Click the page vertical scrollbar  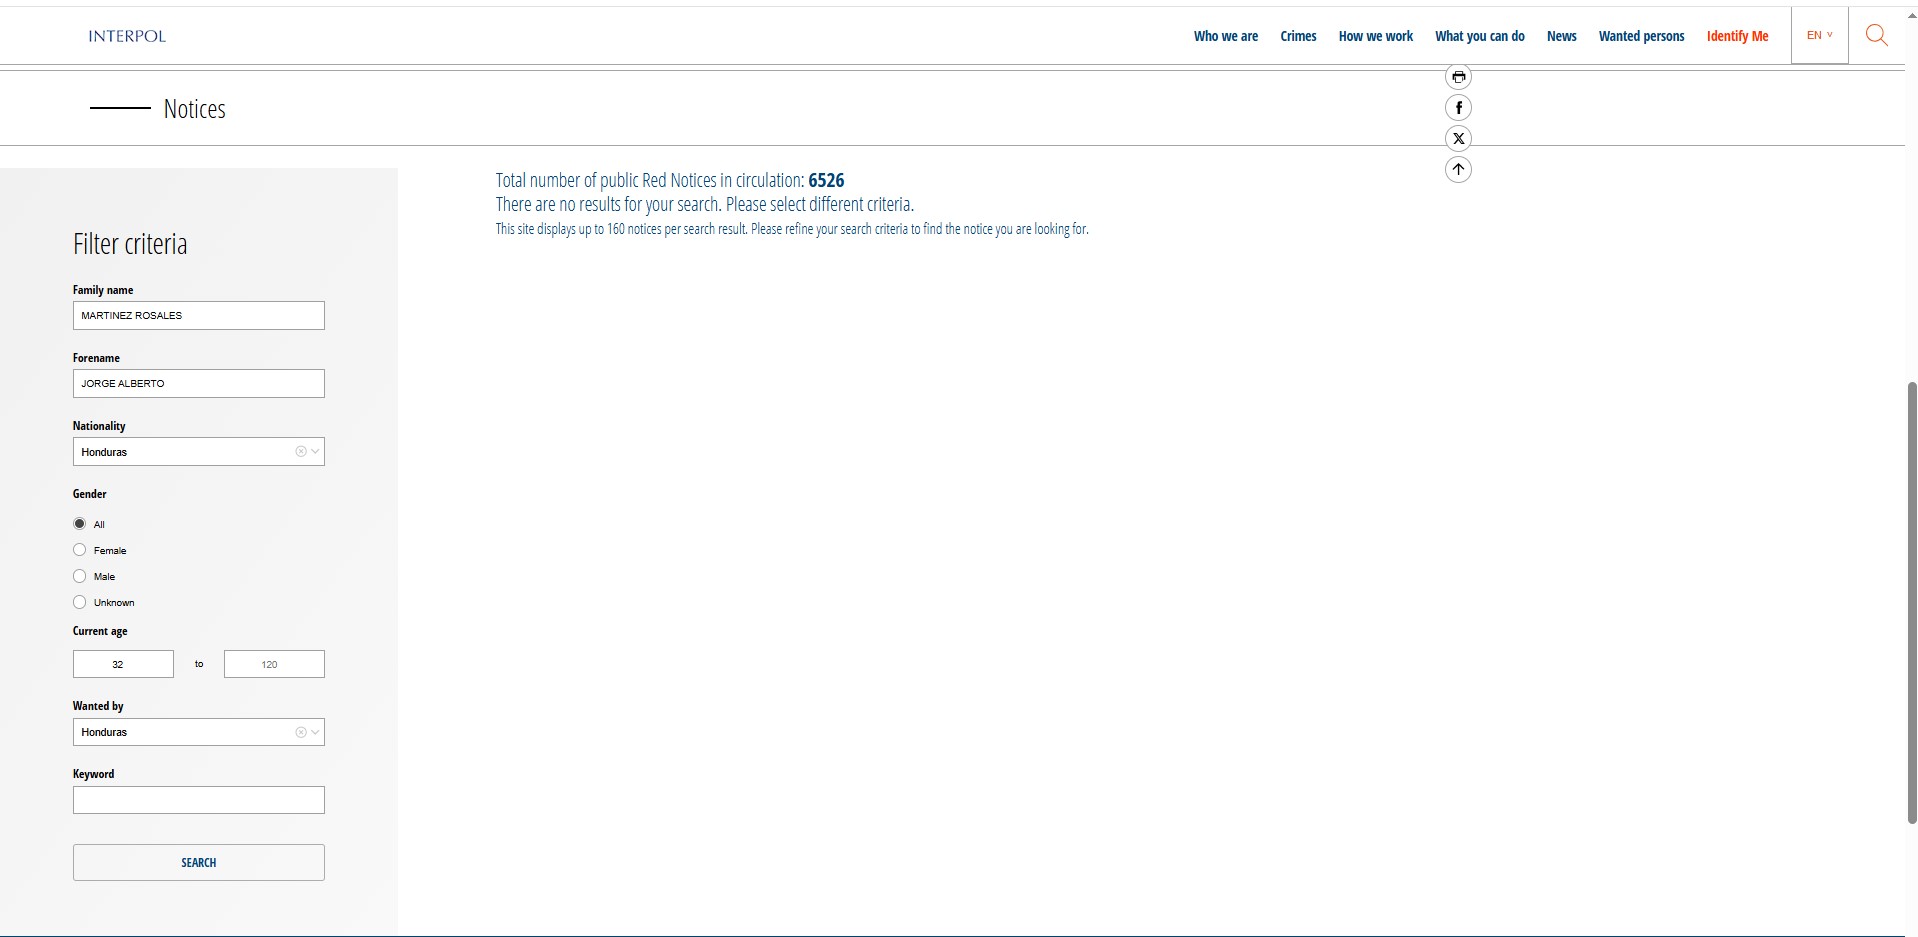click(1912, 600)
